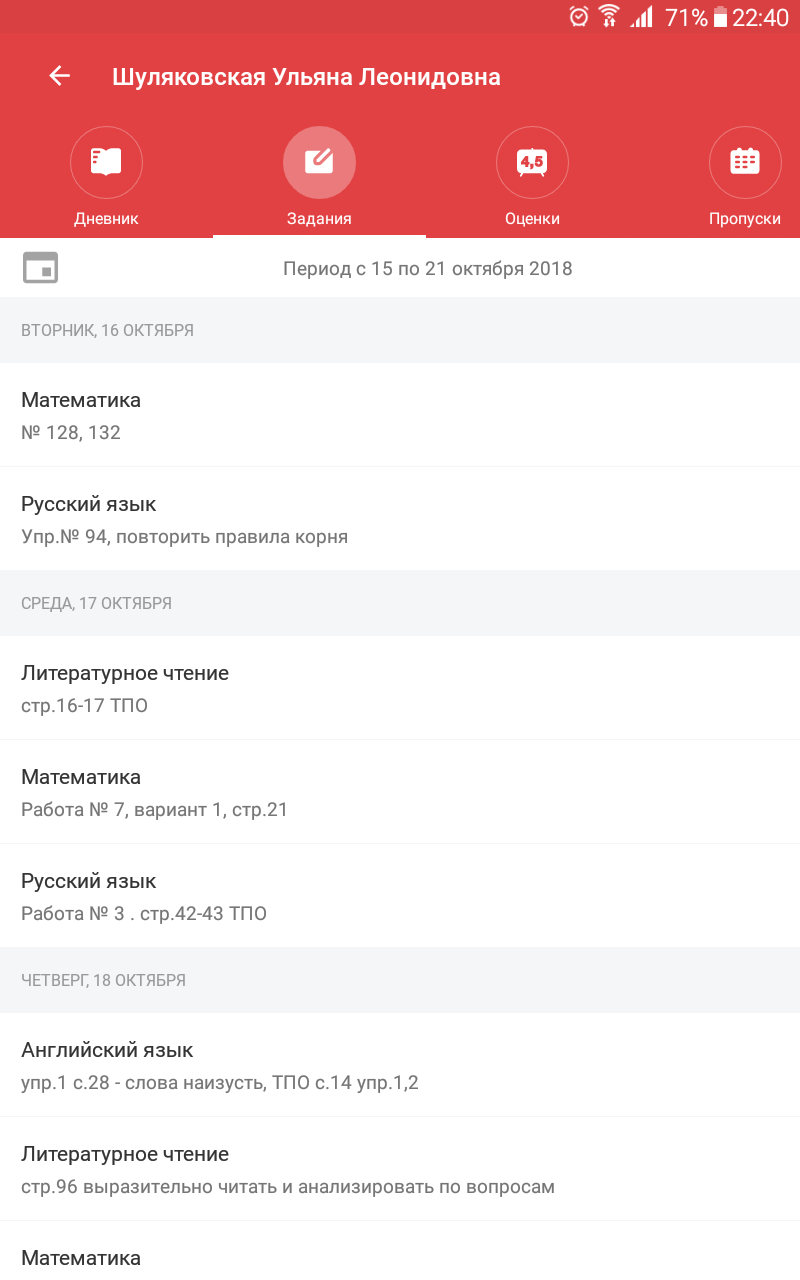This screenshot has width=800, height=1280.
Task: Open Английский язык упр.1 с.28 task
Action: (400, 1065)
